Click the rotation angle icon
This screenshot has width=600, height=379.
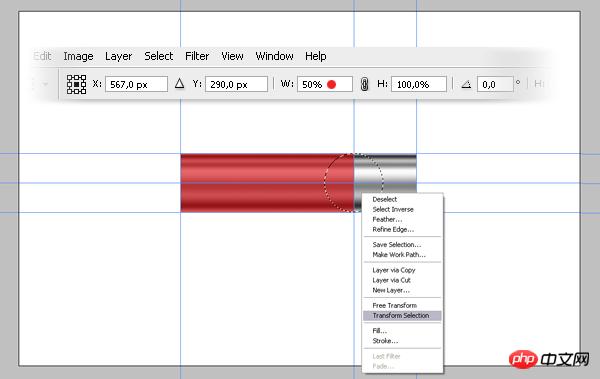466,84
